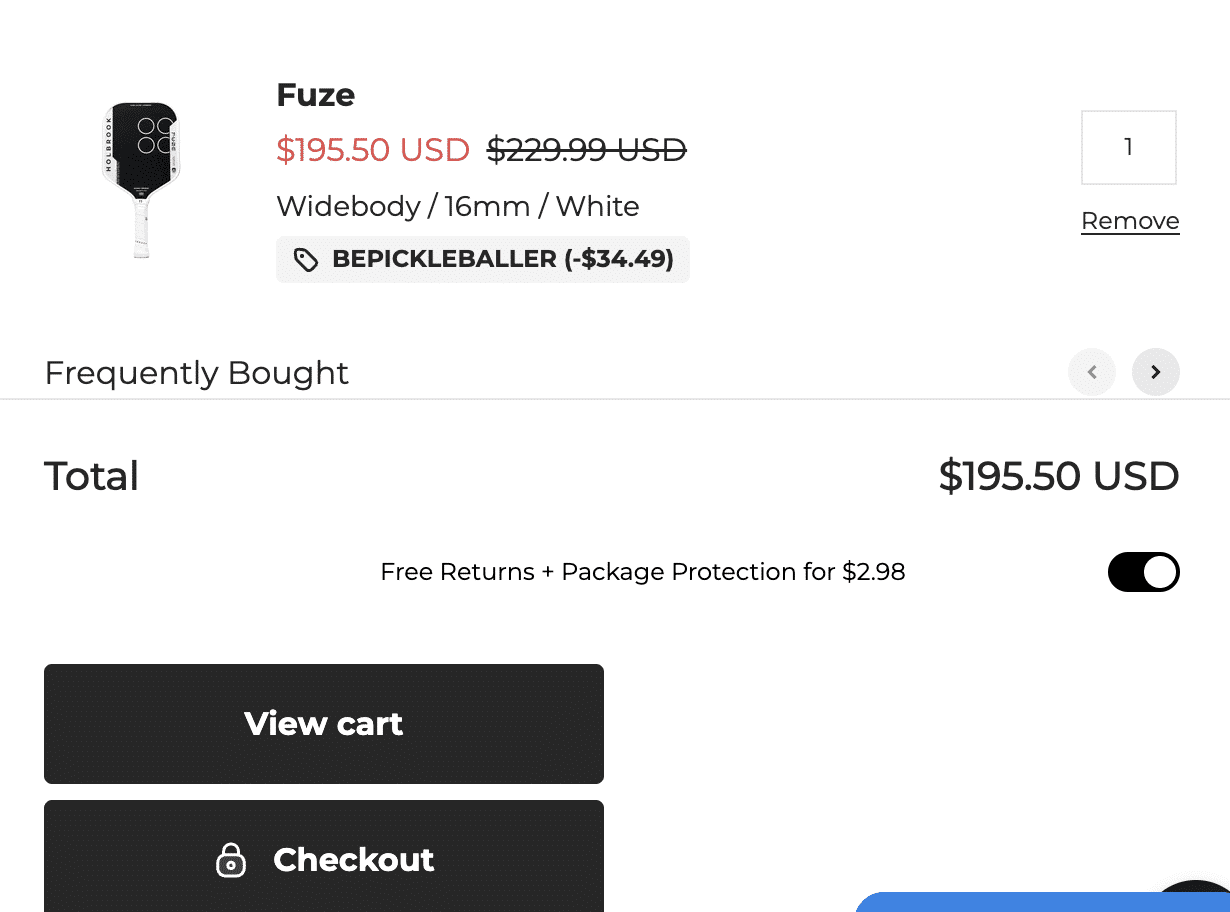Viewport: 1230px width, 912px height.
Task: Click the Widebody / 16mm / White variant text
Action: click(458, 207)
